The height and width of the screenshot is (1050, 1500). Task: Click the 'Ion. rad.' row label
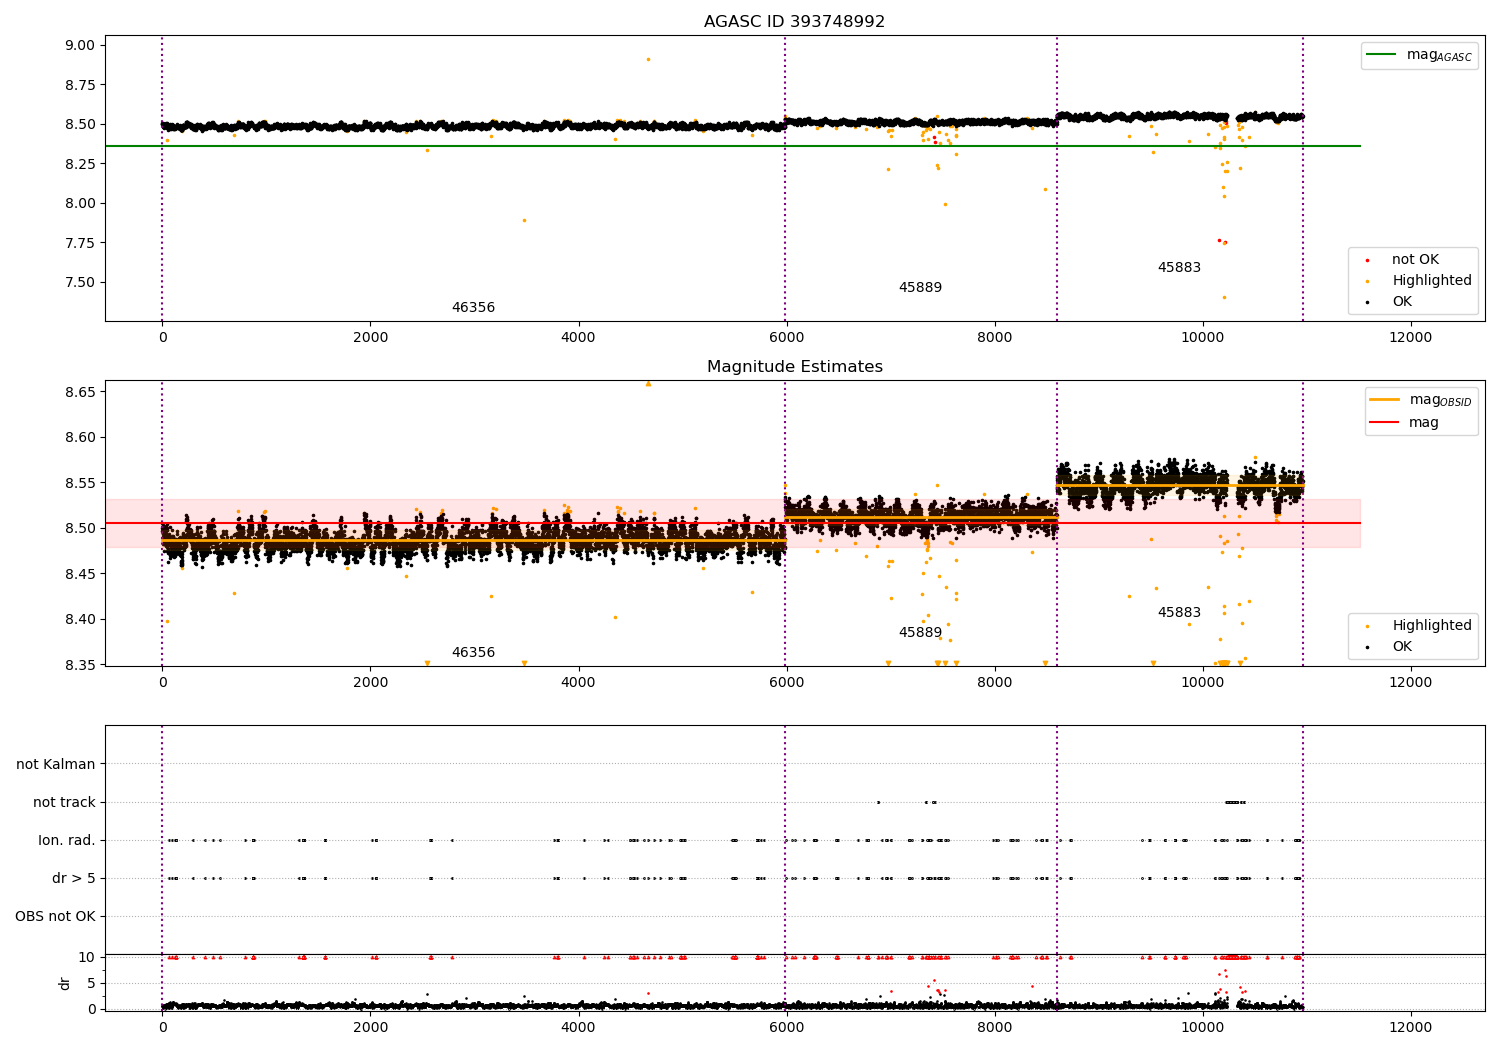(67, 840)
